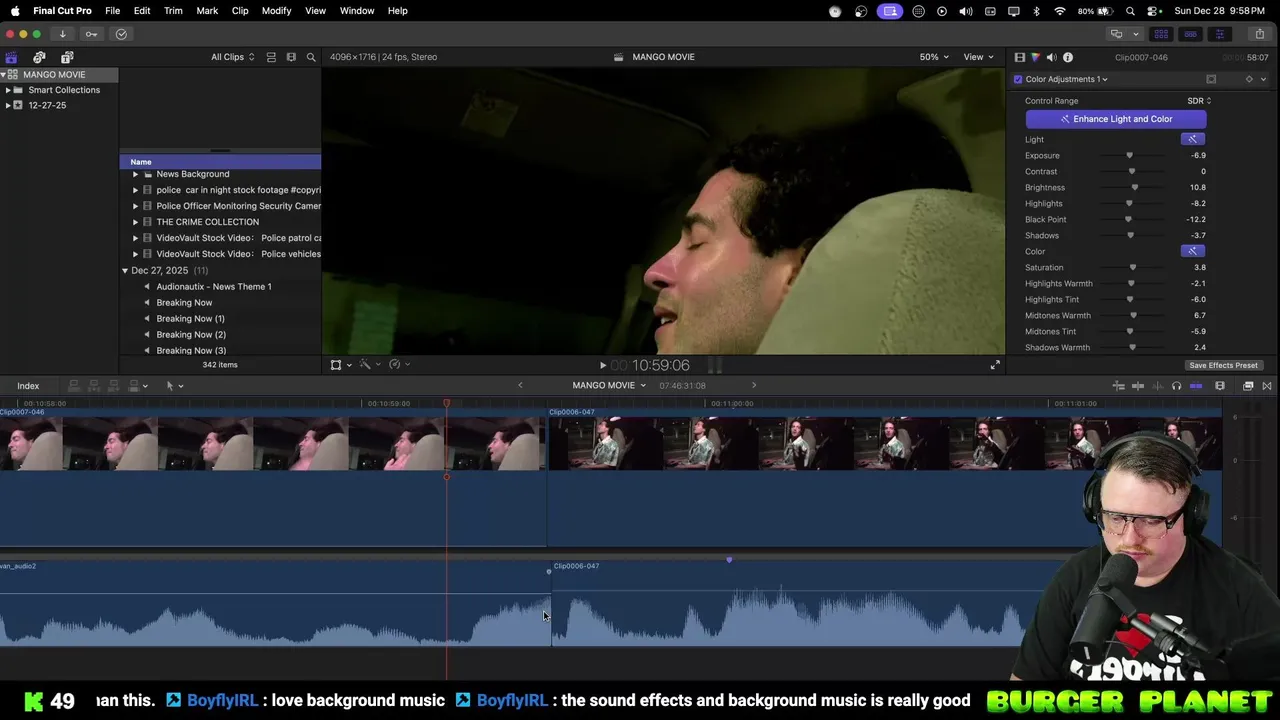Click the Share export icon
Viewport: 1280px width, 720px height.
pos(1259,34)
